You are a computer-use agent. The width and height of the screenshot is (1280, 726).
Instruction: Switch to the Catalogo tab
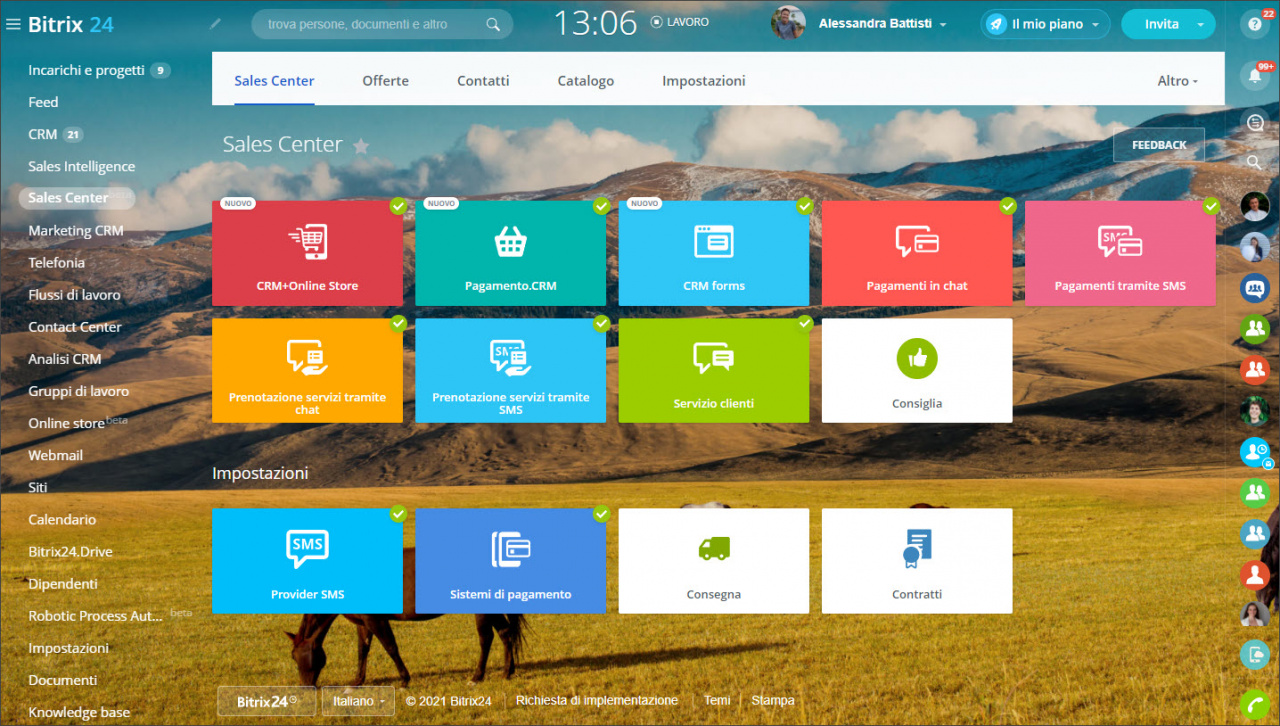[x=586, y=81]
